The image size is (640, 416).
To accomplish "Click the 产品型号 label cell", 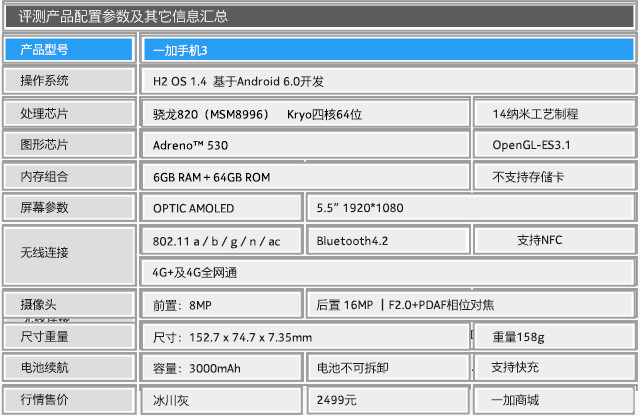I will pyautogui.click(x=68, y=49).
